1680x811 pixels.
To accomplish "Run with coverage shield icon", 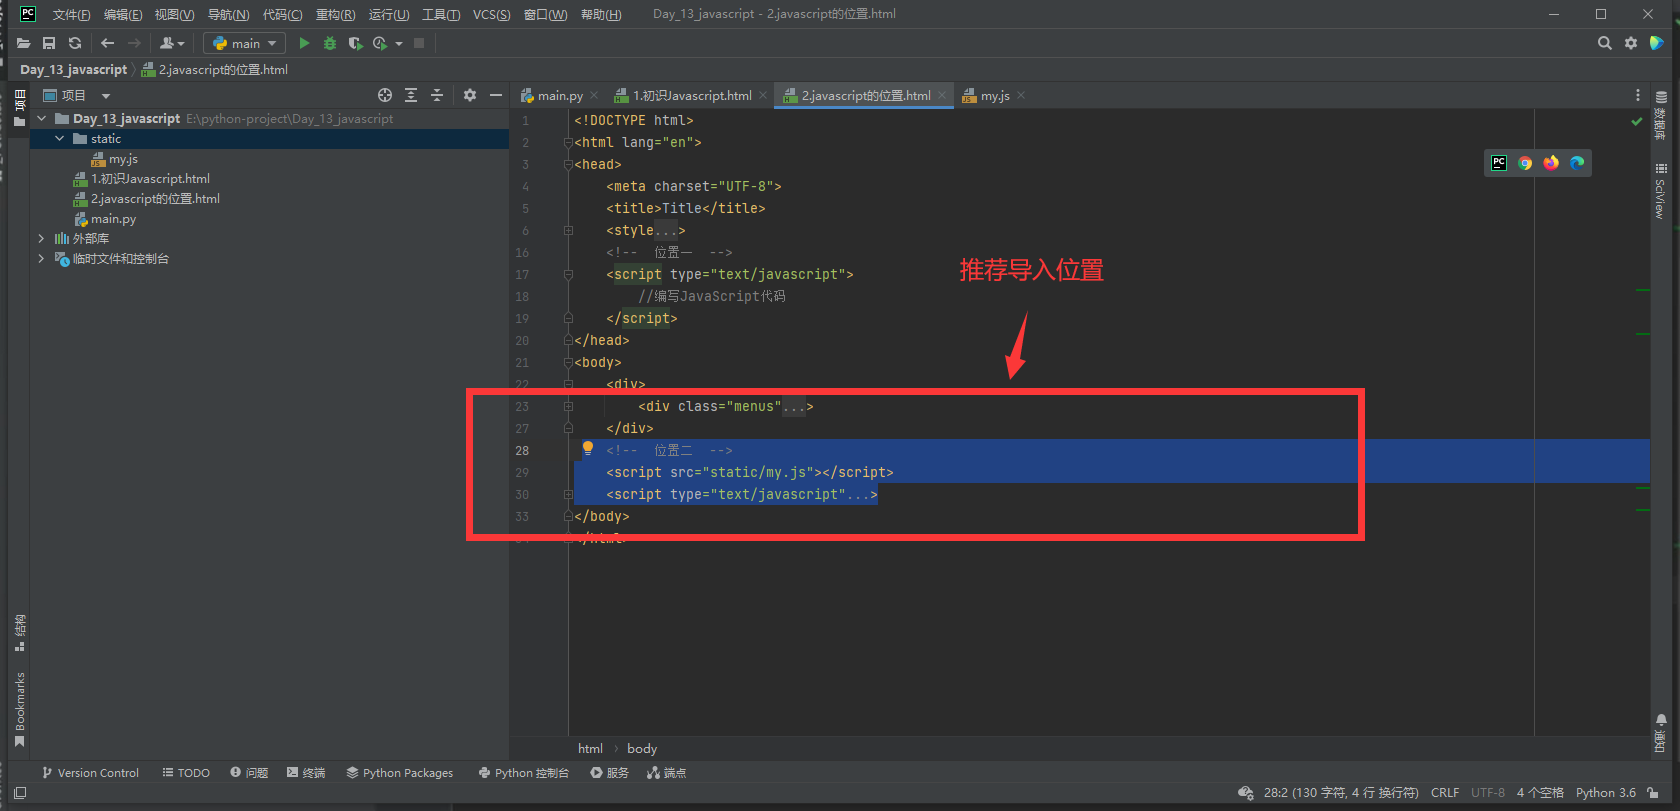I will [x=355, y=43].
